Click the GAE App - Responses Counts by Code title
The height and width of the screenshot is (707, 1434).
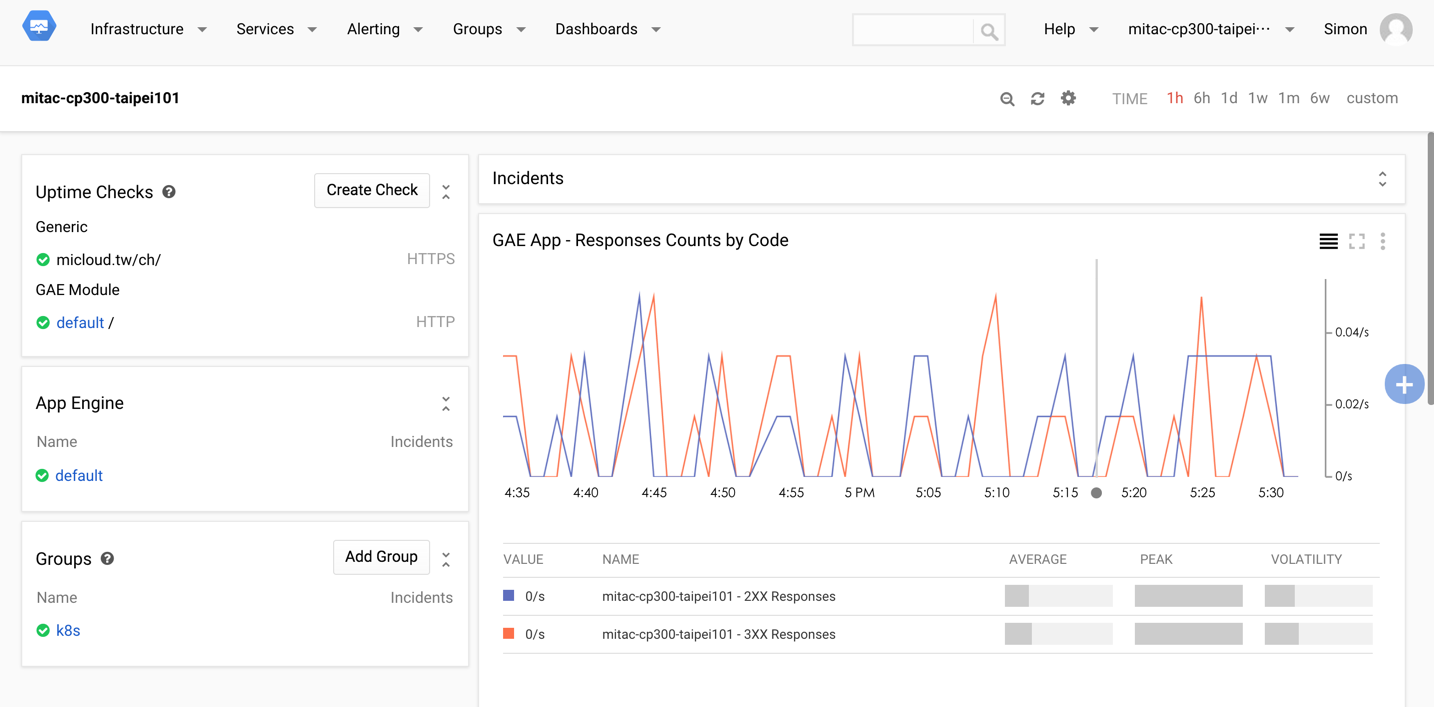(641, 240)
